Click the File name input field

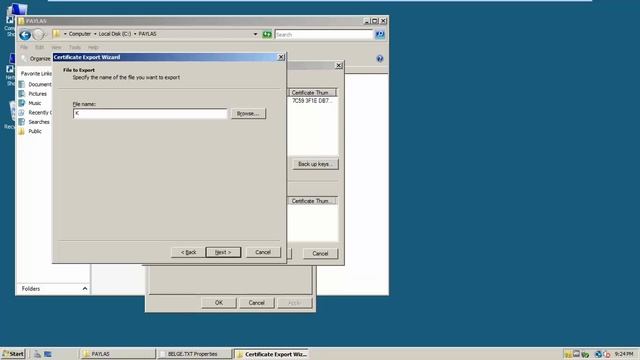coord(150,113)
